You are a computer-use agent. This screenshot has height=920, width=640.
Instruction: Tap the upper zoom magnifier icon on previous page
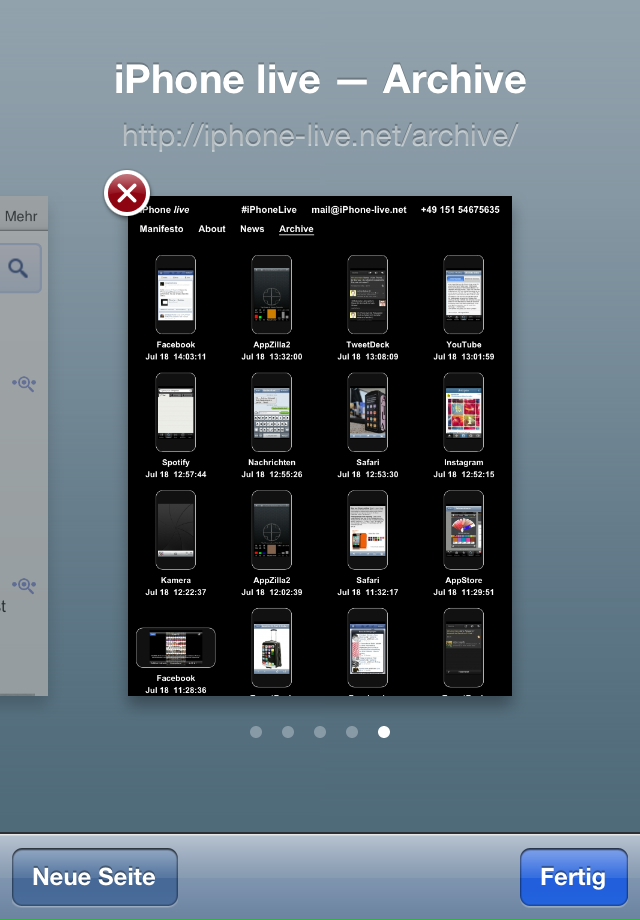click(x=24, y=384)
